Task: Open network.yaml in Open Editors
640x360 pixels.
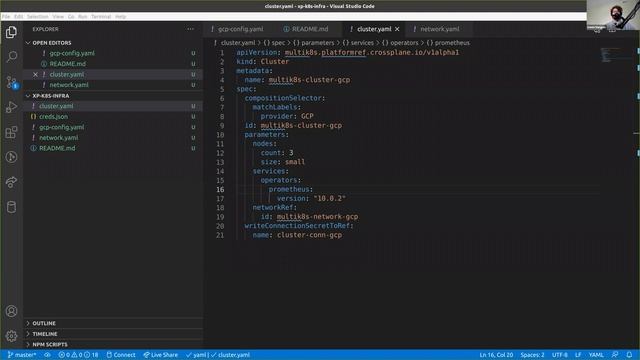Action: coord(113,85)
